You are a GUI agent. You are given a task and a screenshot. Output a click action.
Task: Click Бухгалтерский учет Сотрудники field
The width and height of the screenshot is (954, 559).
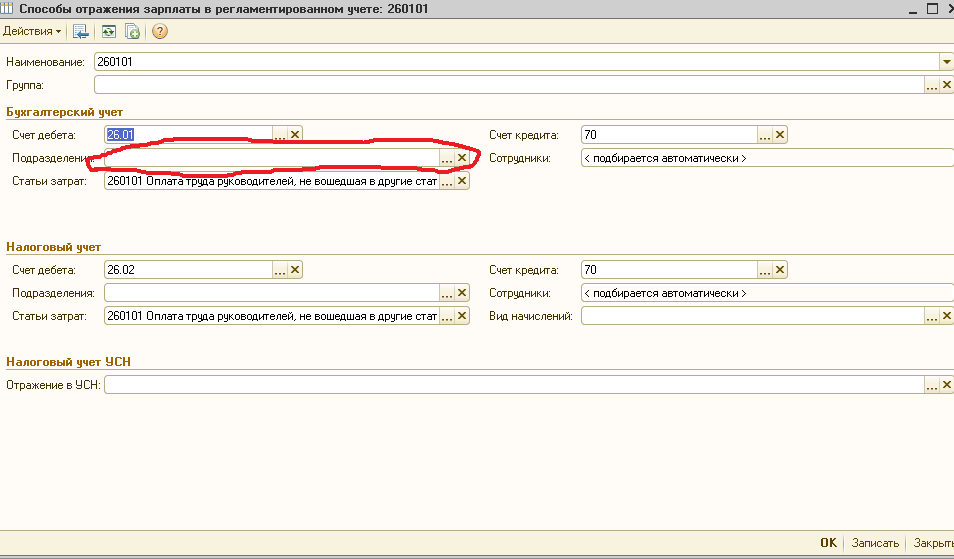tap(767, 158)
